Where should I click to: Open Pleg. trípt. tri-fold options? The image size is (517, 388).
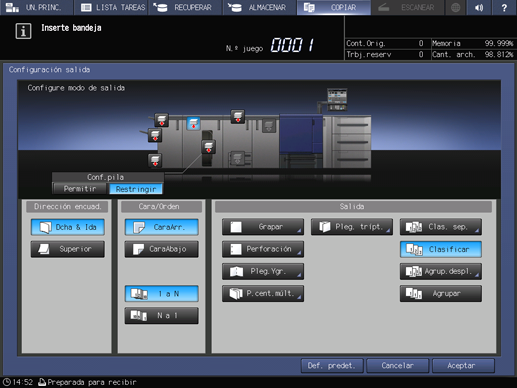point(352,227)
